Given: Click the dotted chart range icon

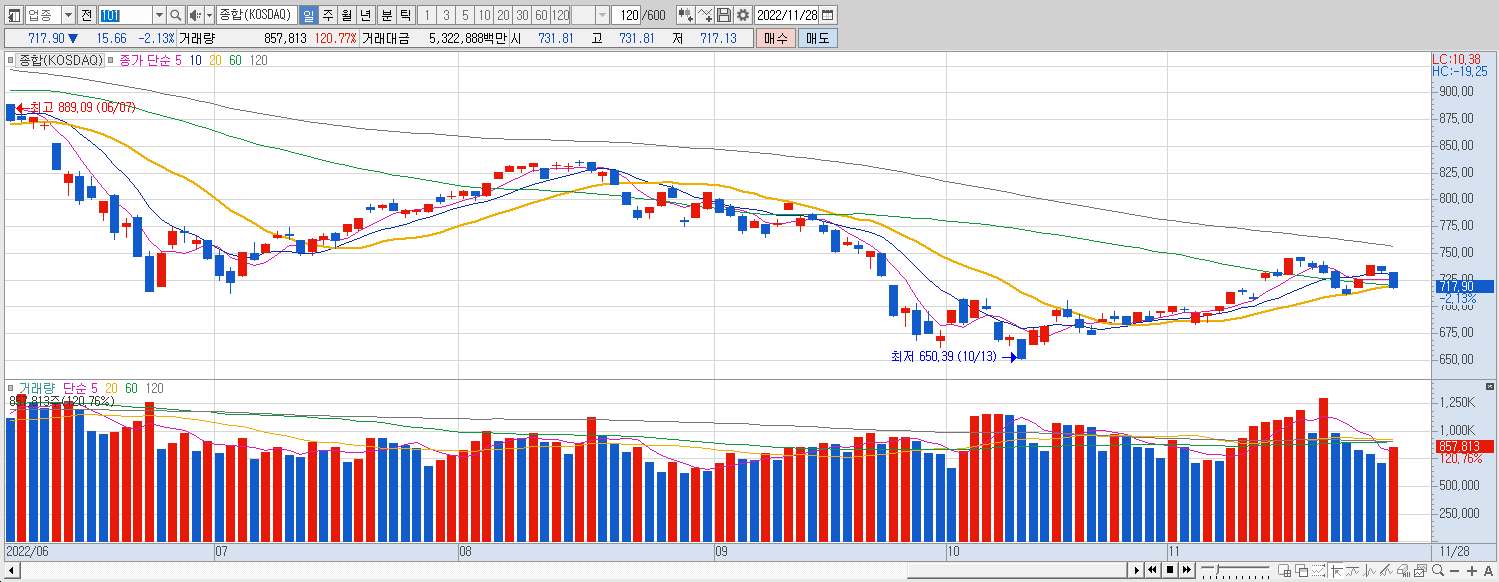Looking at the screenshot, I should [1318, 571].
